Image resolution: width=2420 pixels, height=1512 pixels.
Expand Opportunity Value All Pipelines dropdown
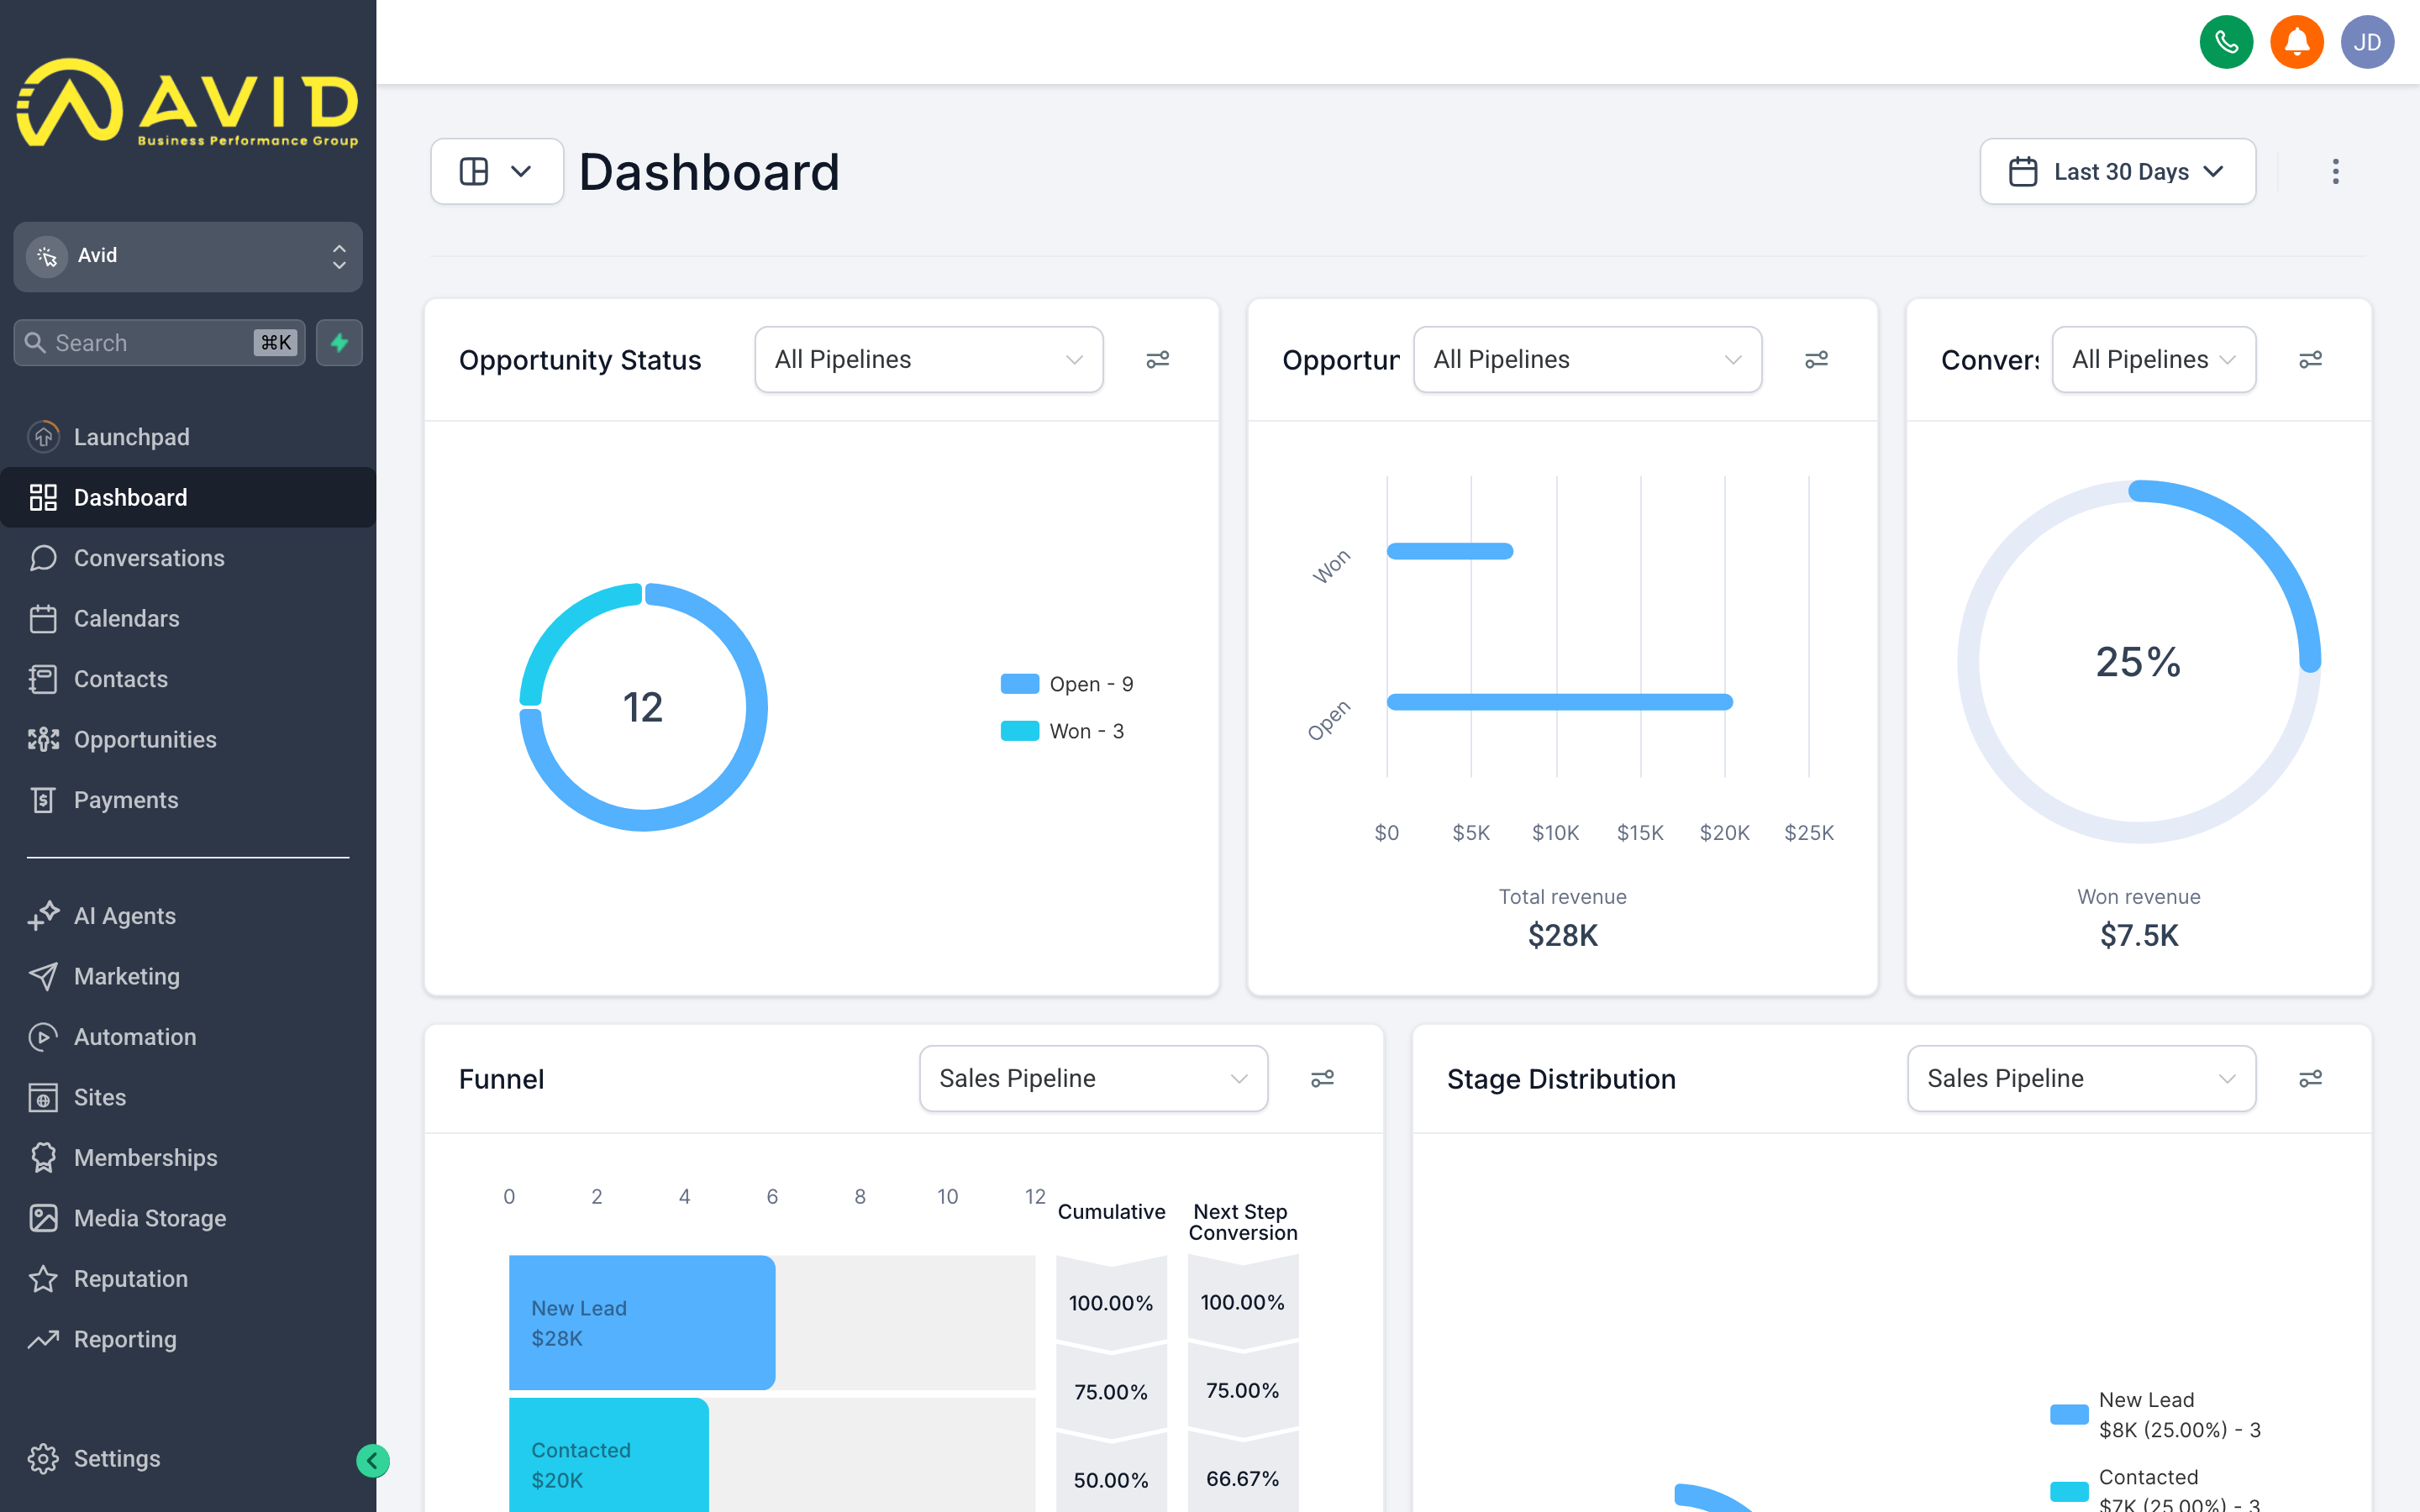[1588, 359]
